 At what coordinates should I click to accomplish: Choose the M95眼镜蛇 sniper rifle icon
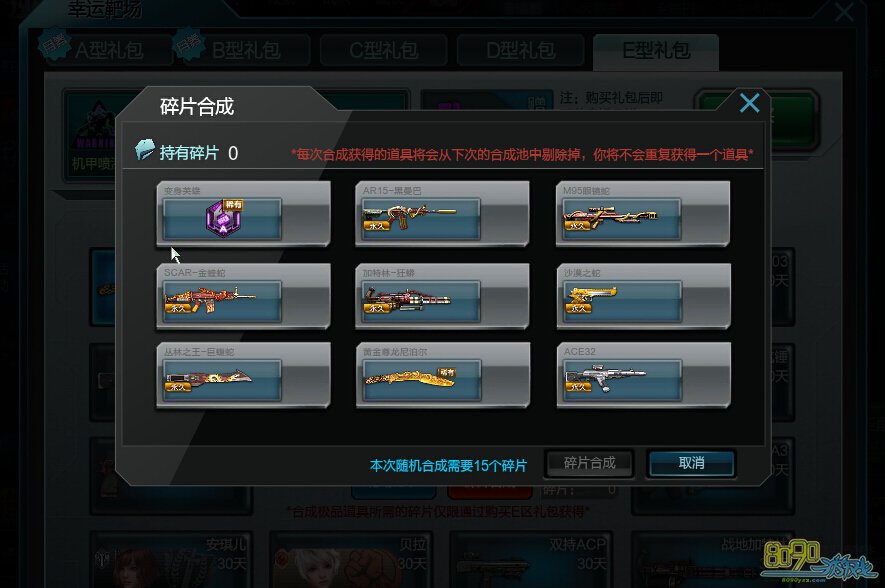611,217
